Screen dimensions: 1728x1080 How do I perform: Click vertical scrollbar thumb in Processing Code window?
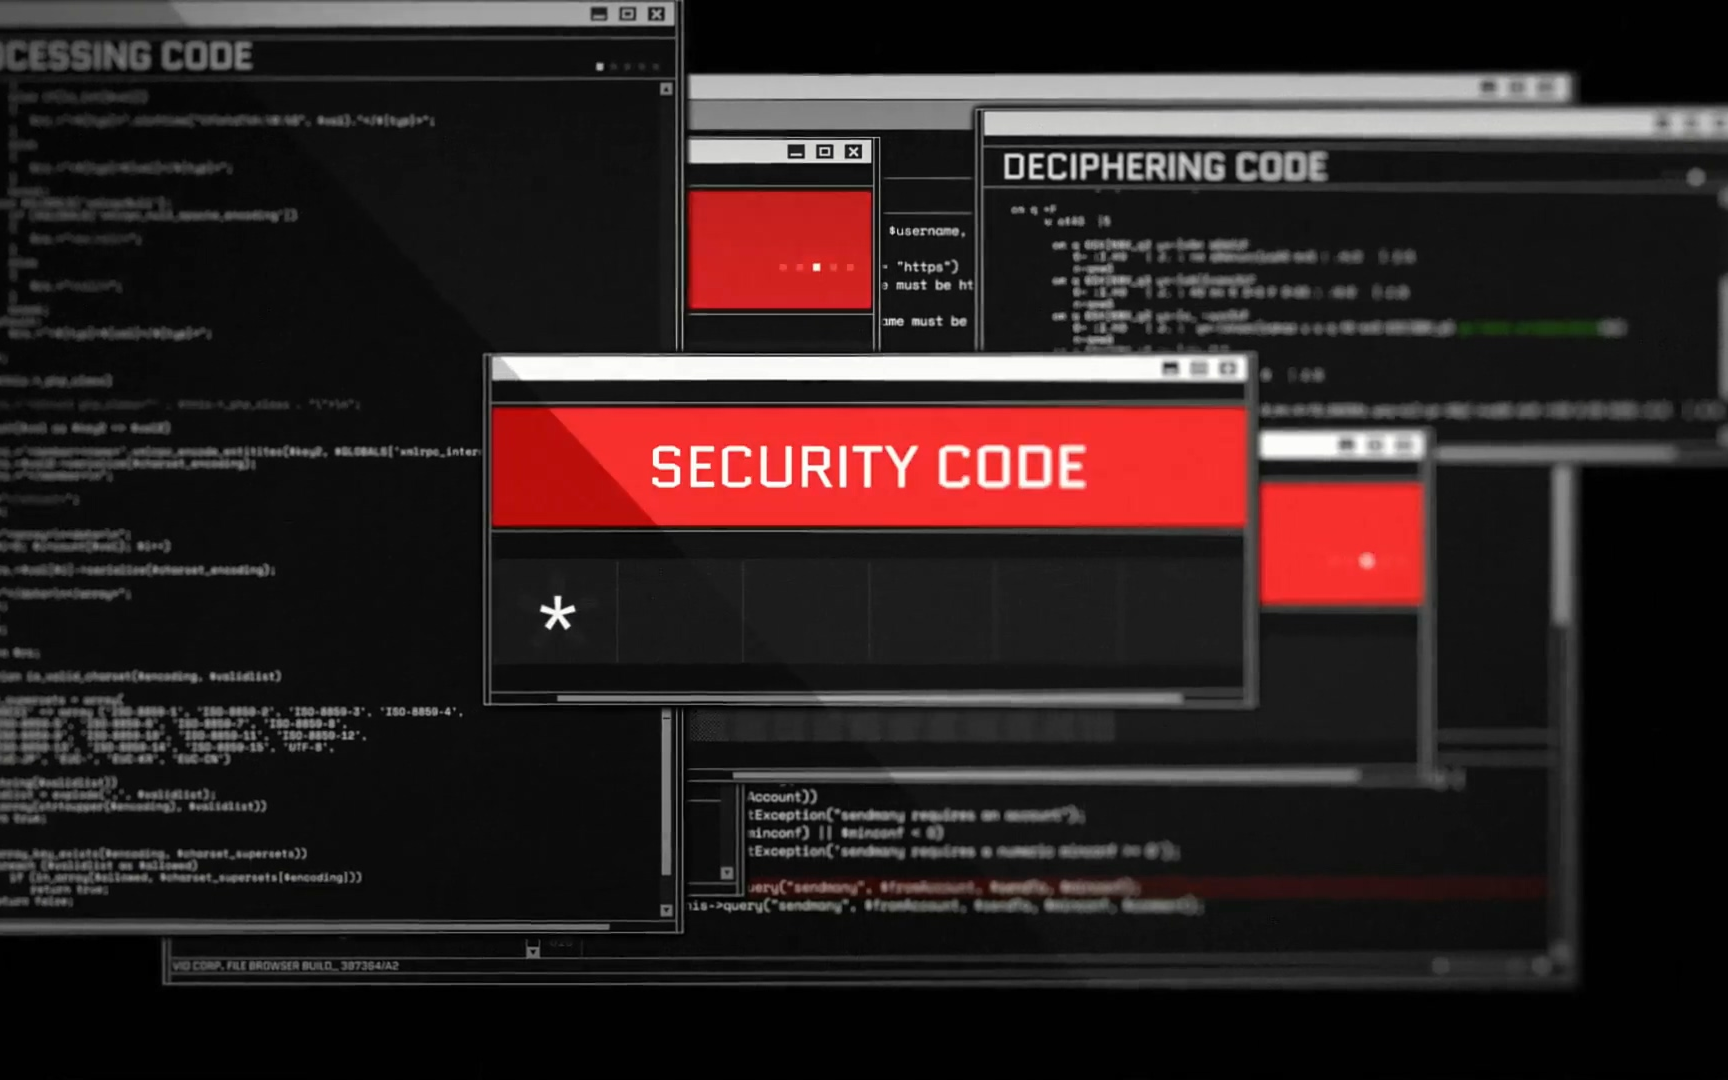(666, 793)
